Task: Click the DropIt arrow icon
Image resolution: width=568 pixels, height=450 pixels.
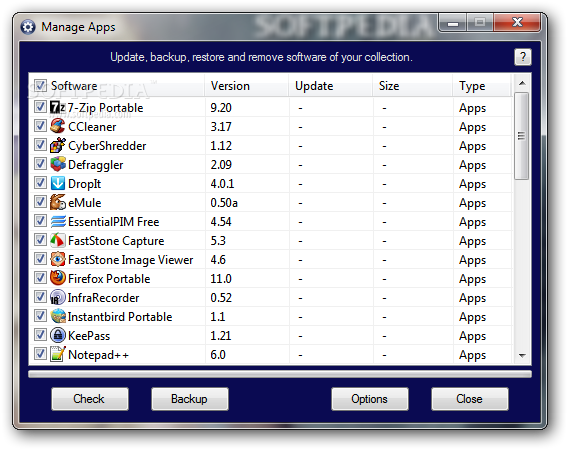Action: coord(58,183)
